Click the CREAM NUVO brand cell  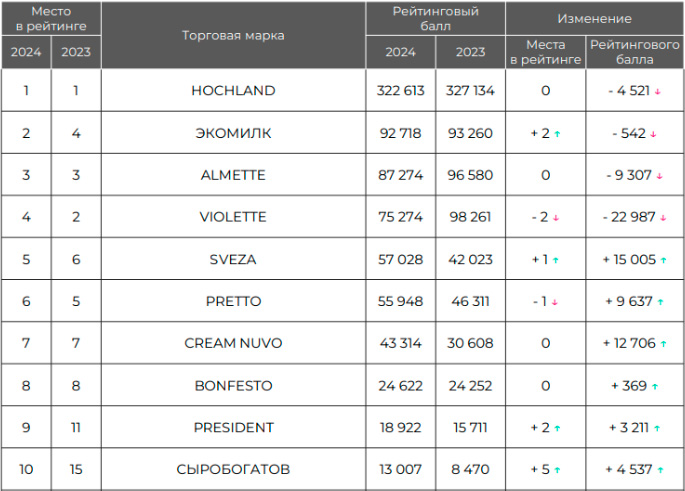pyautogui.click(x=233, y=343)
